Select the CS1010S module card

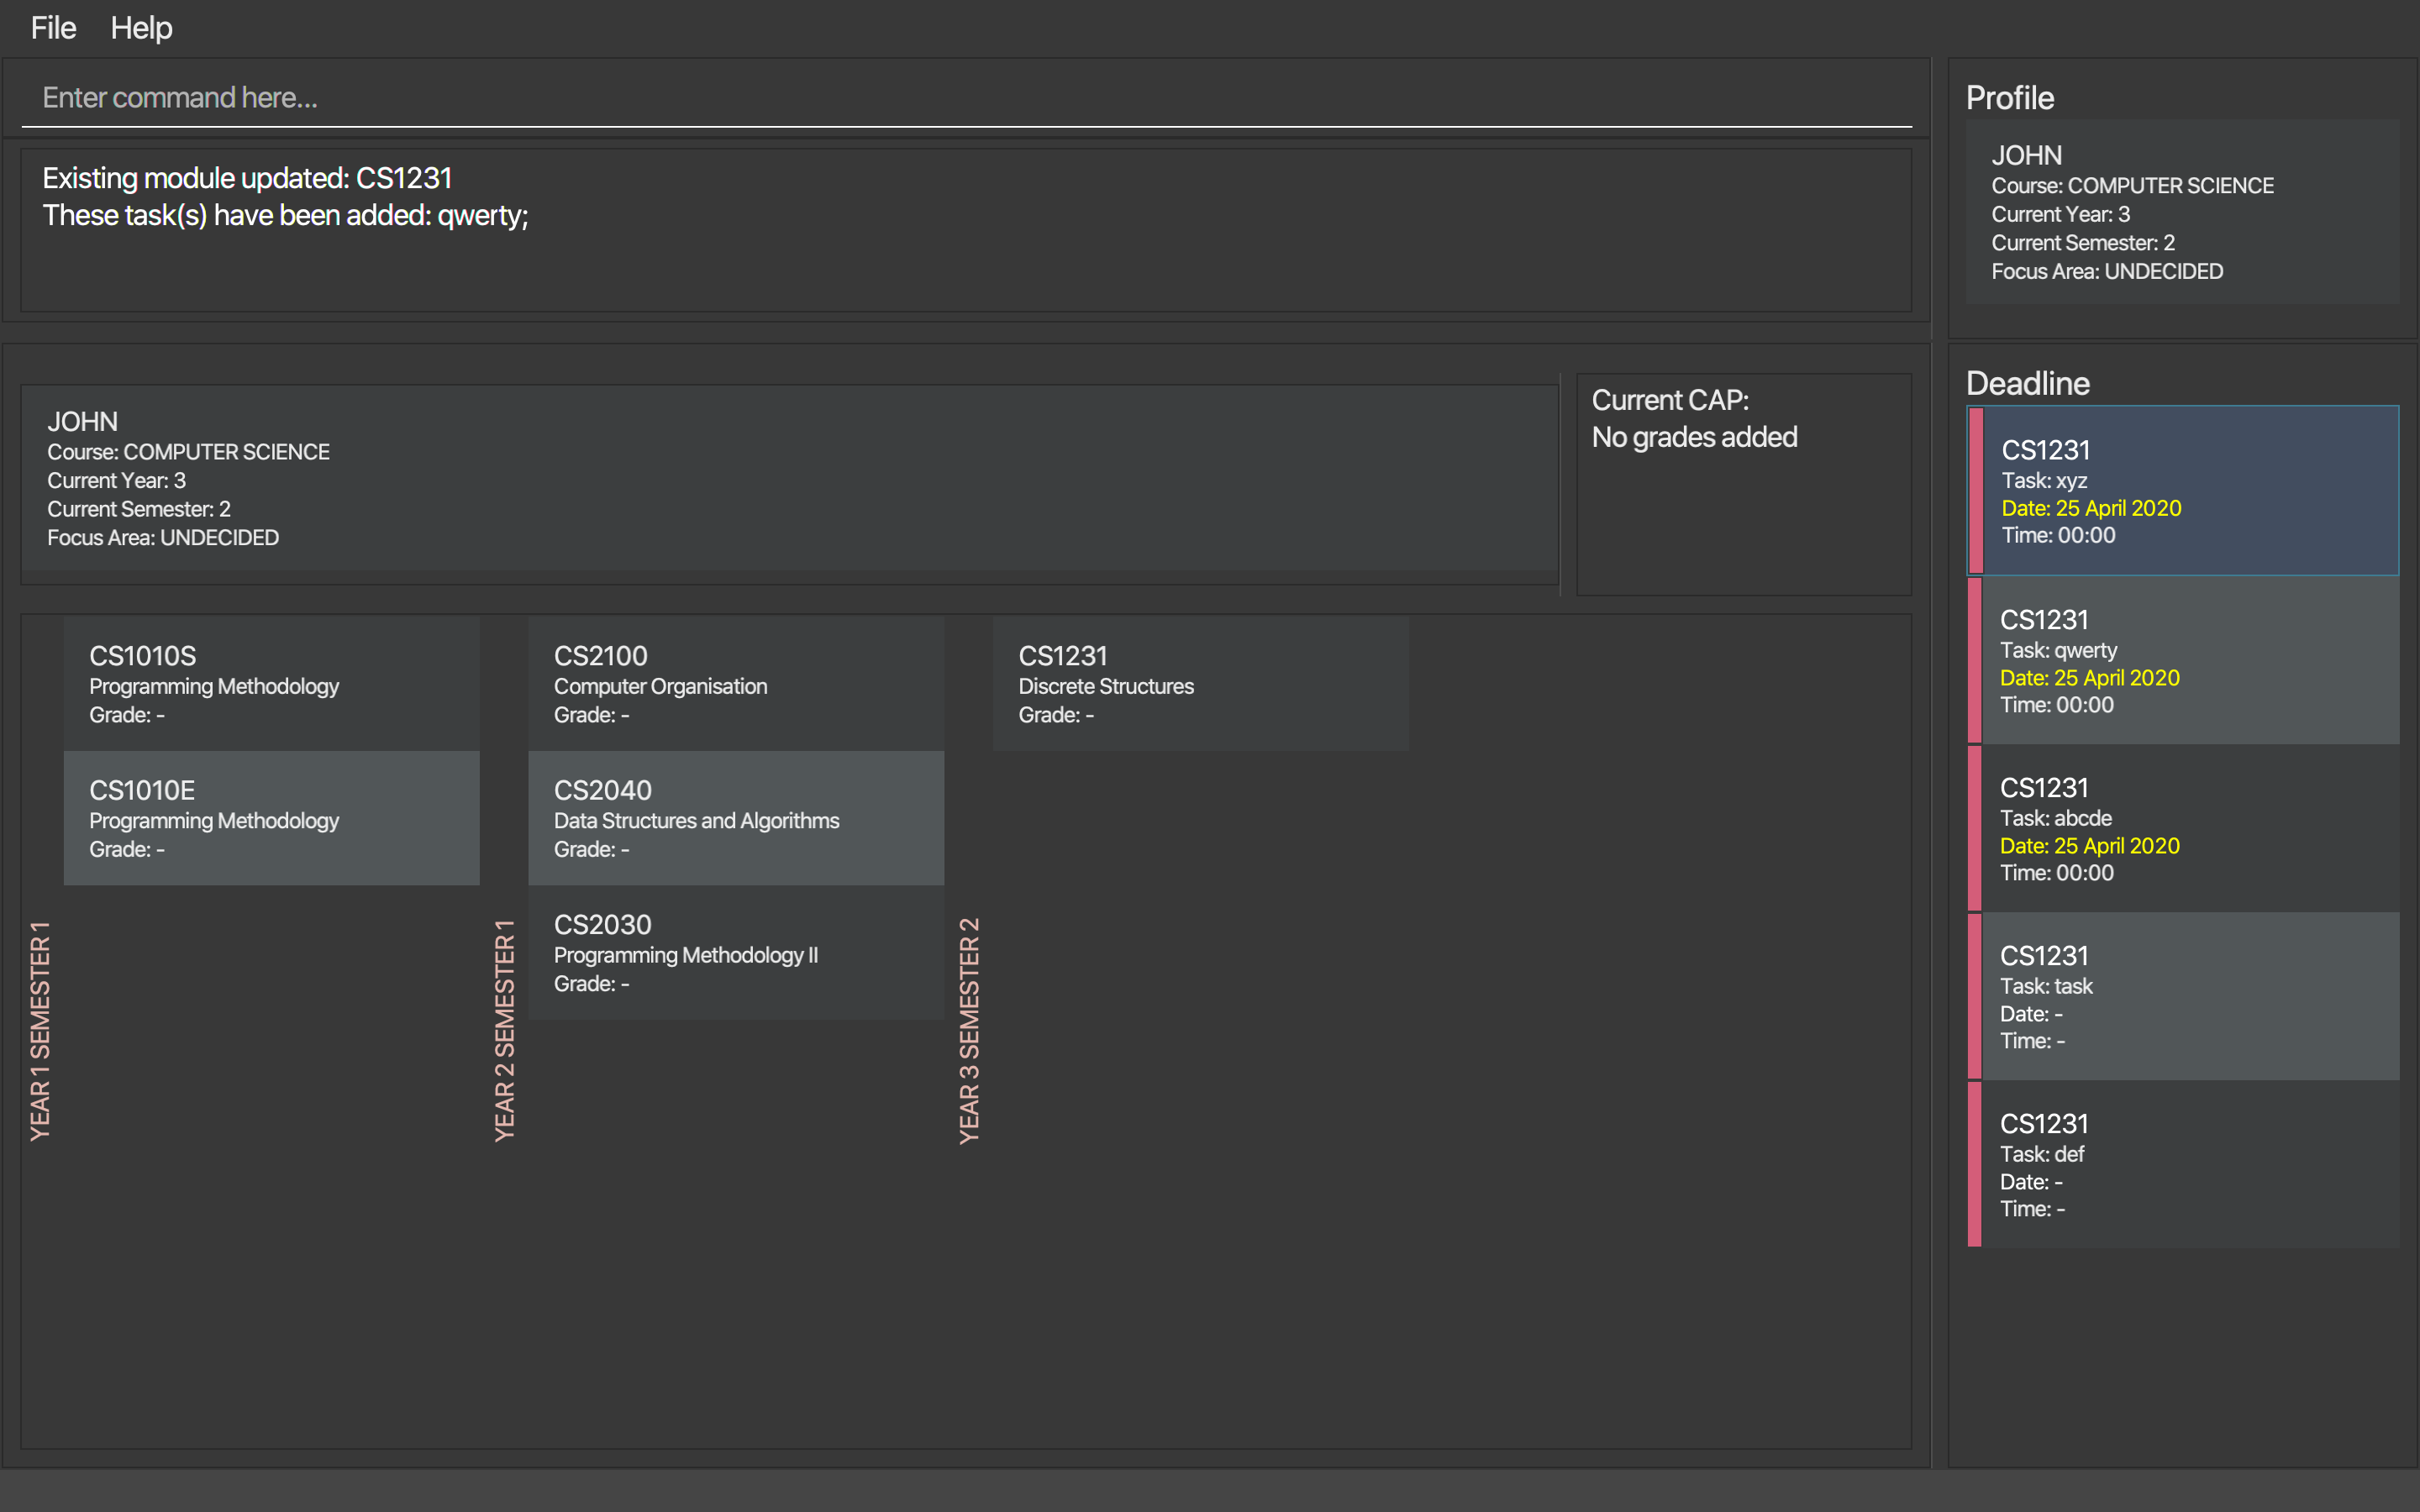(271, 684)
